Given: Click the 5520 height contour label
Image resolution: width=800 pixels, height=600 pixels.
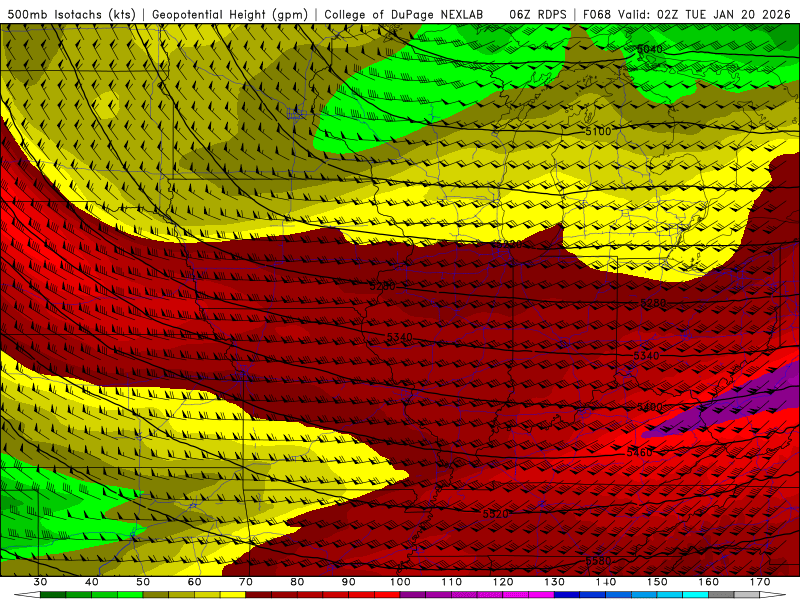Looking at the screenshot, I should click(495, 514).
